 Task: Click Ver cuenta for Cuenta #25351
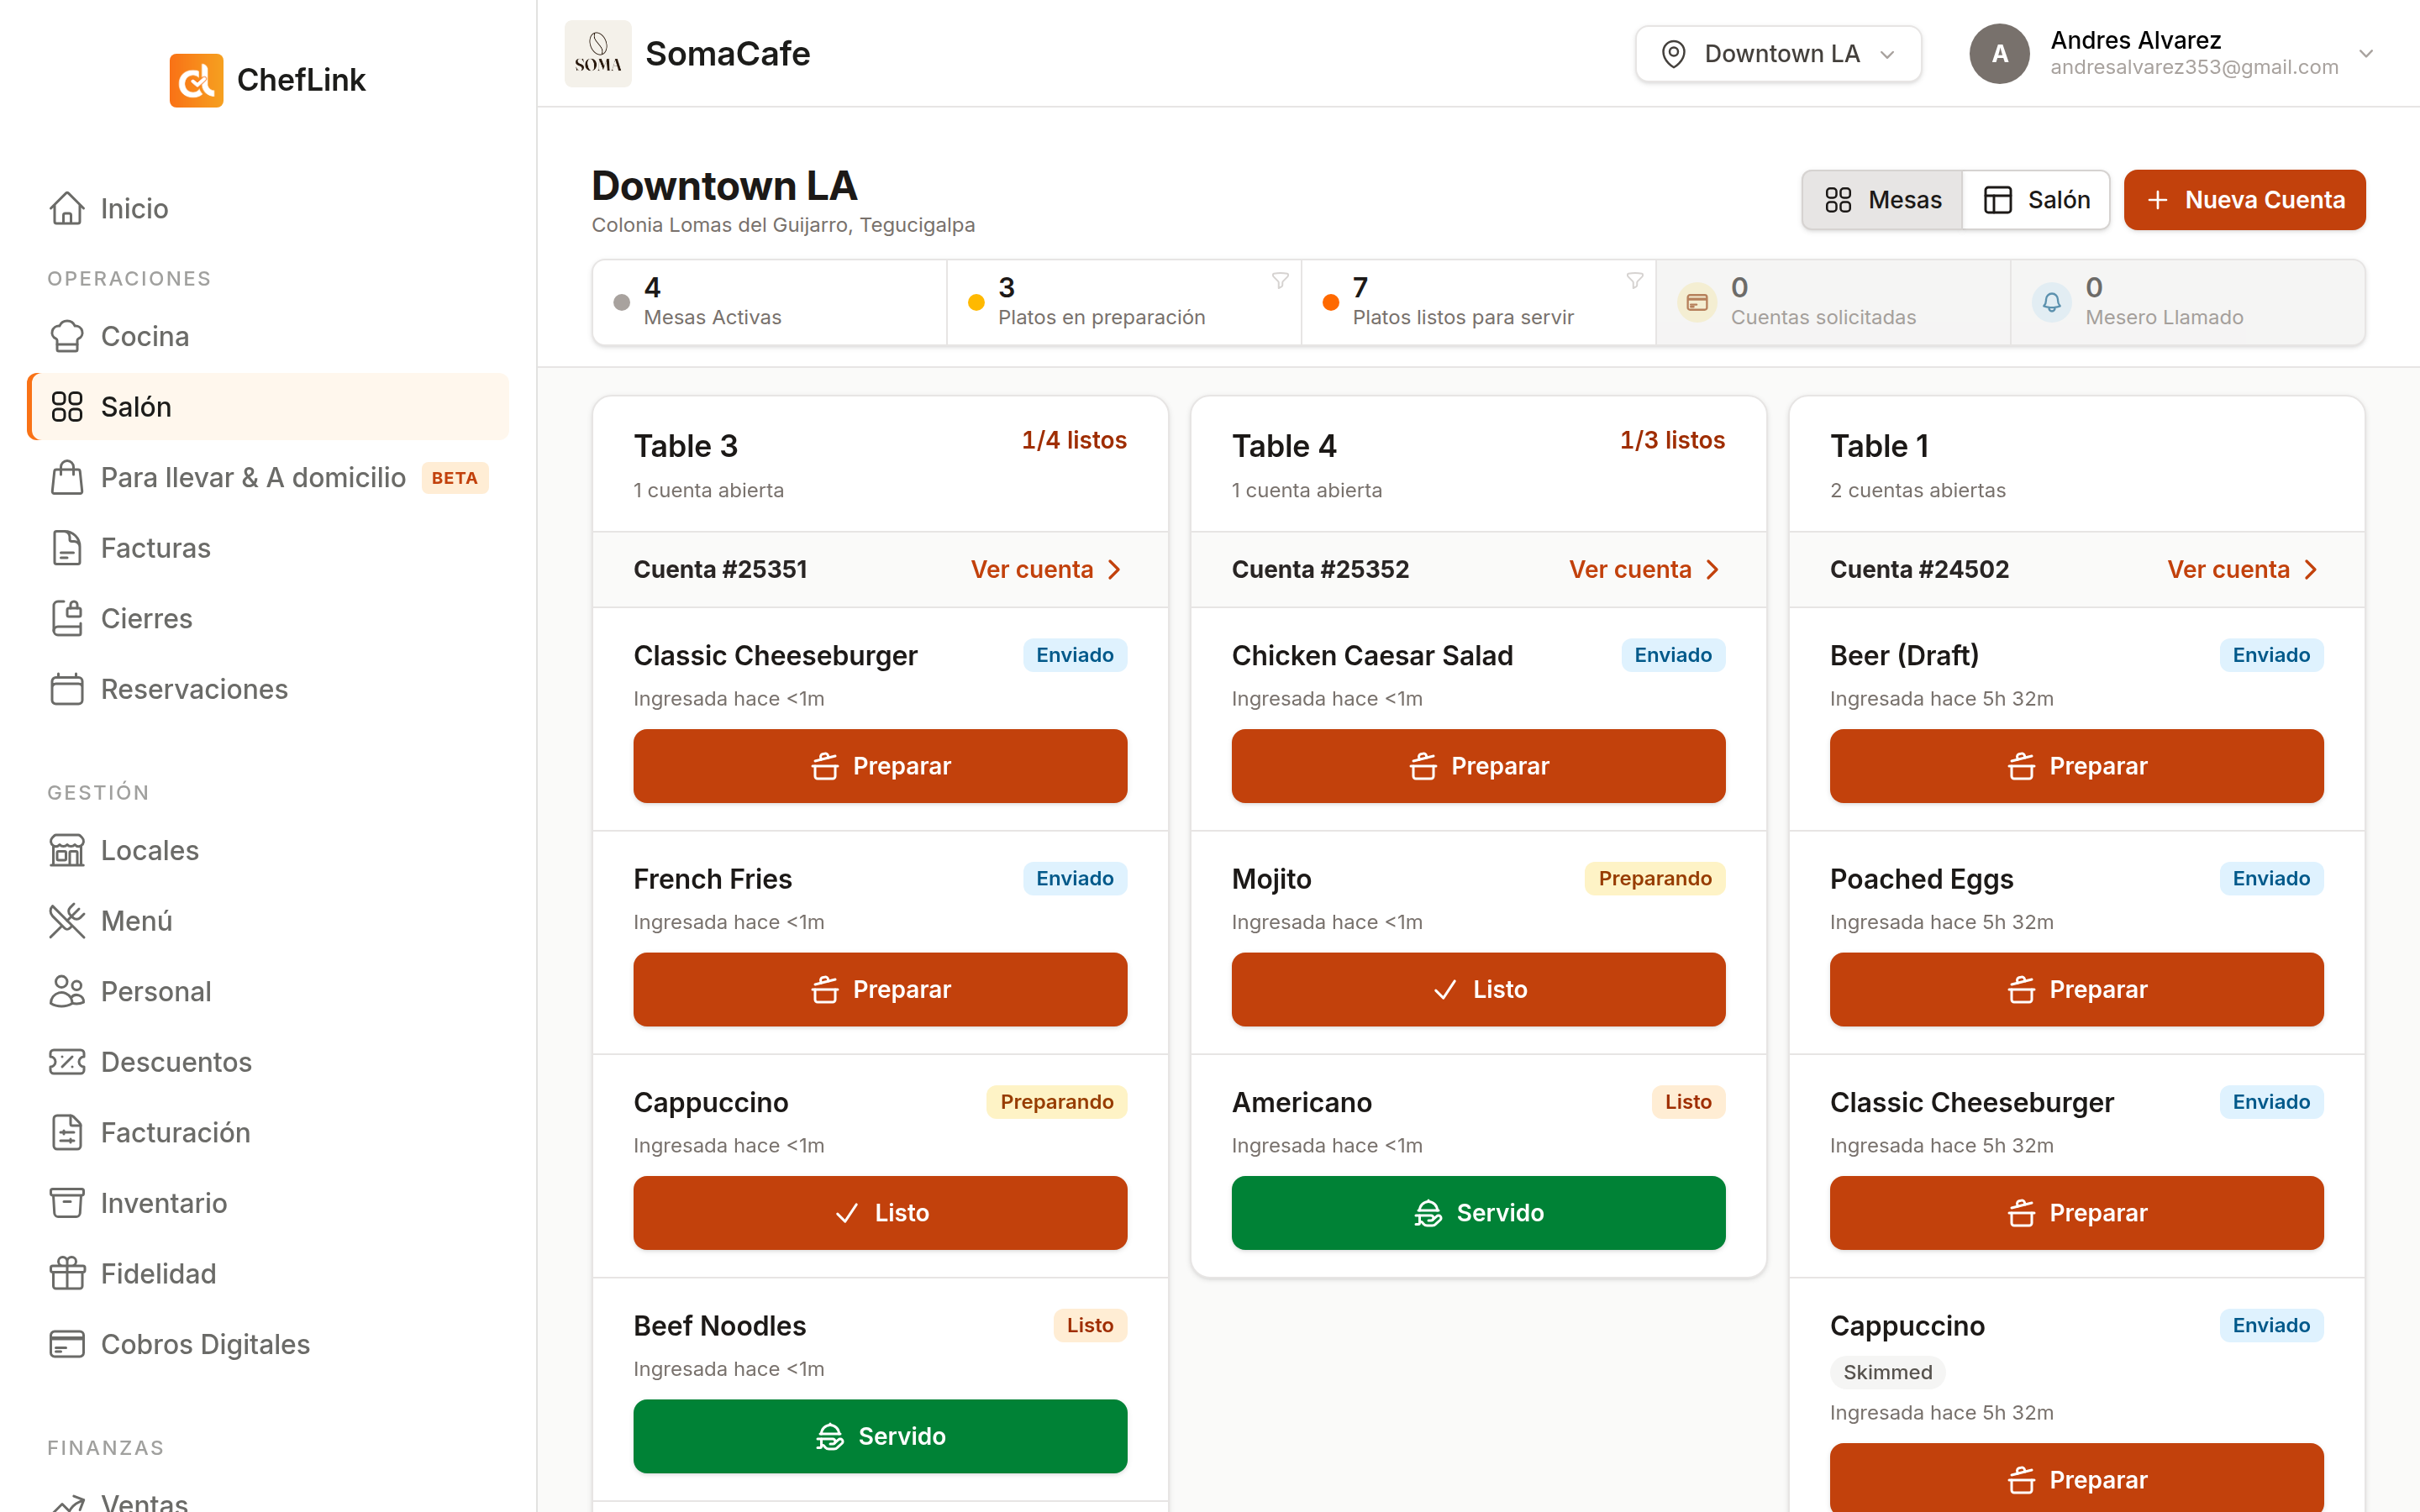1047,569
